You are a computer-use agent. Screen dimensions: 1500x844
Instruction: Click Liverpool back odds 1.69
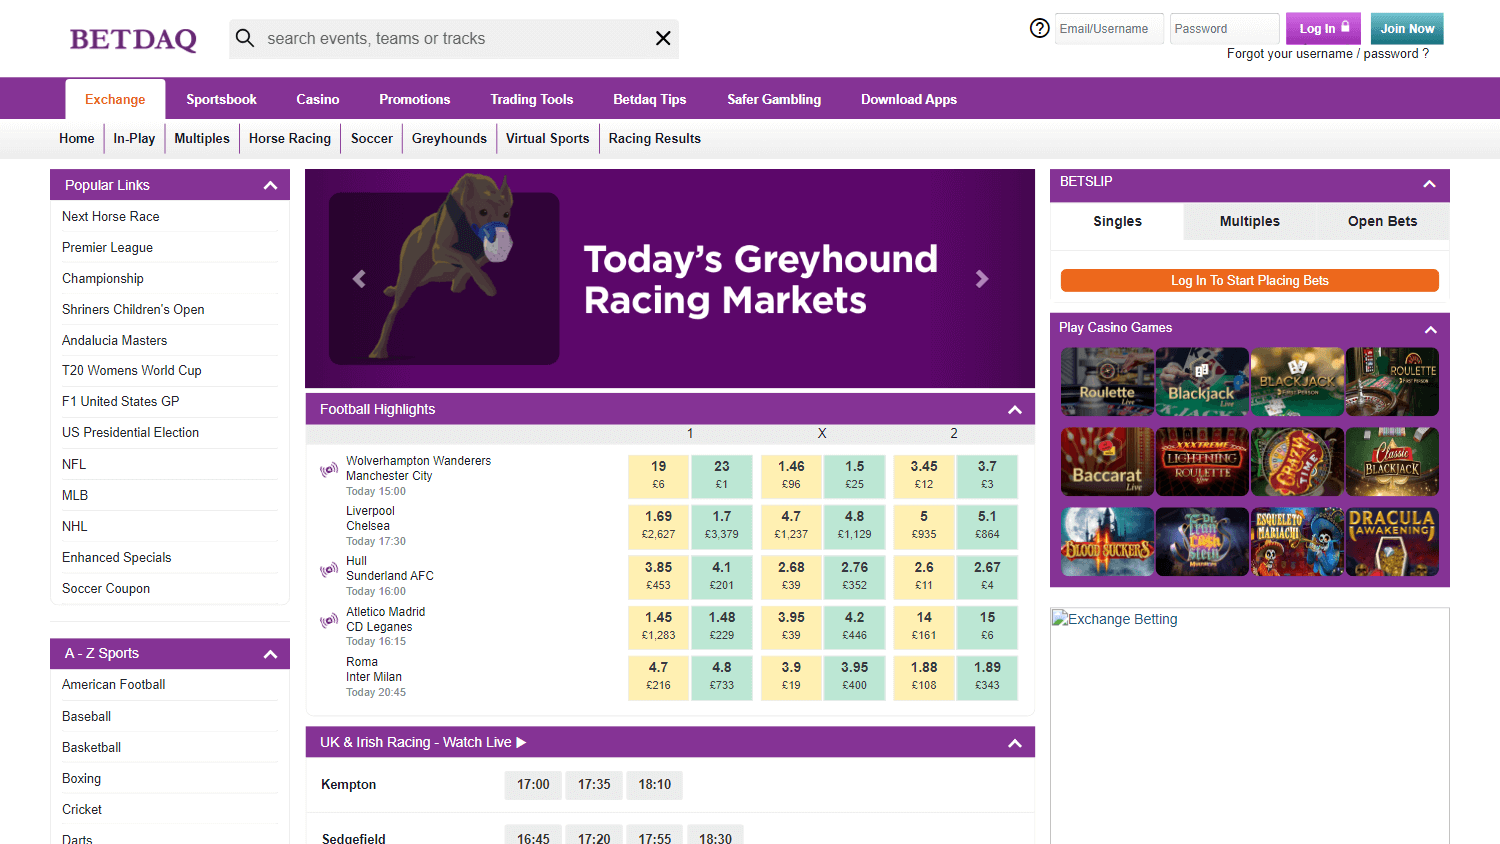pos(659,525)
